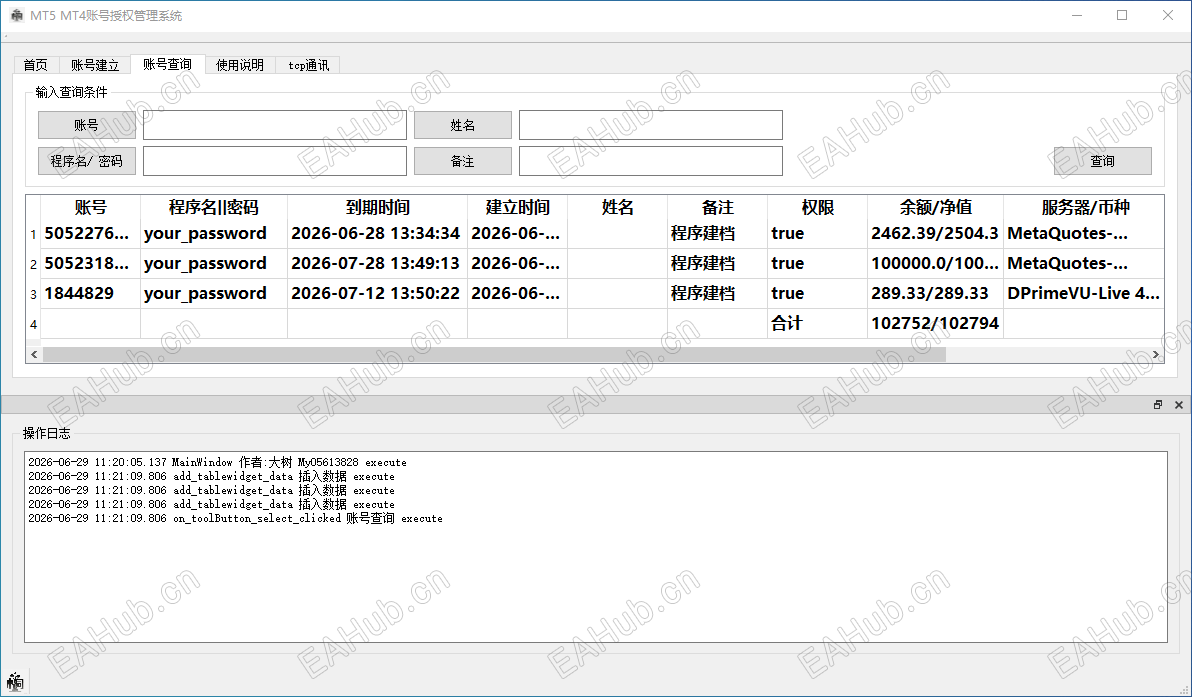Viewport: 1192px width, 697px height.
Task: Click the 服务器/币种 column header
Action: (x=1084, y=208)
